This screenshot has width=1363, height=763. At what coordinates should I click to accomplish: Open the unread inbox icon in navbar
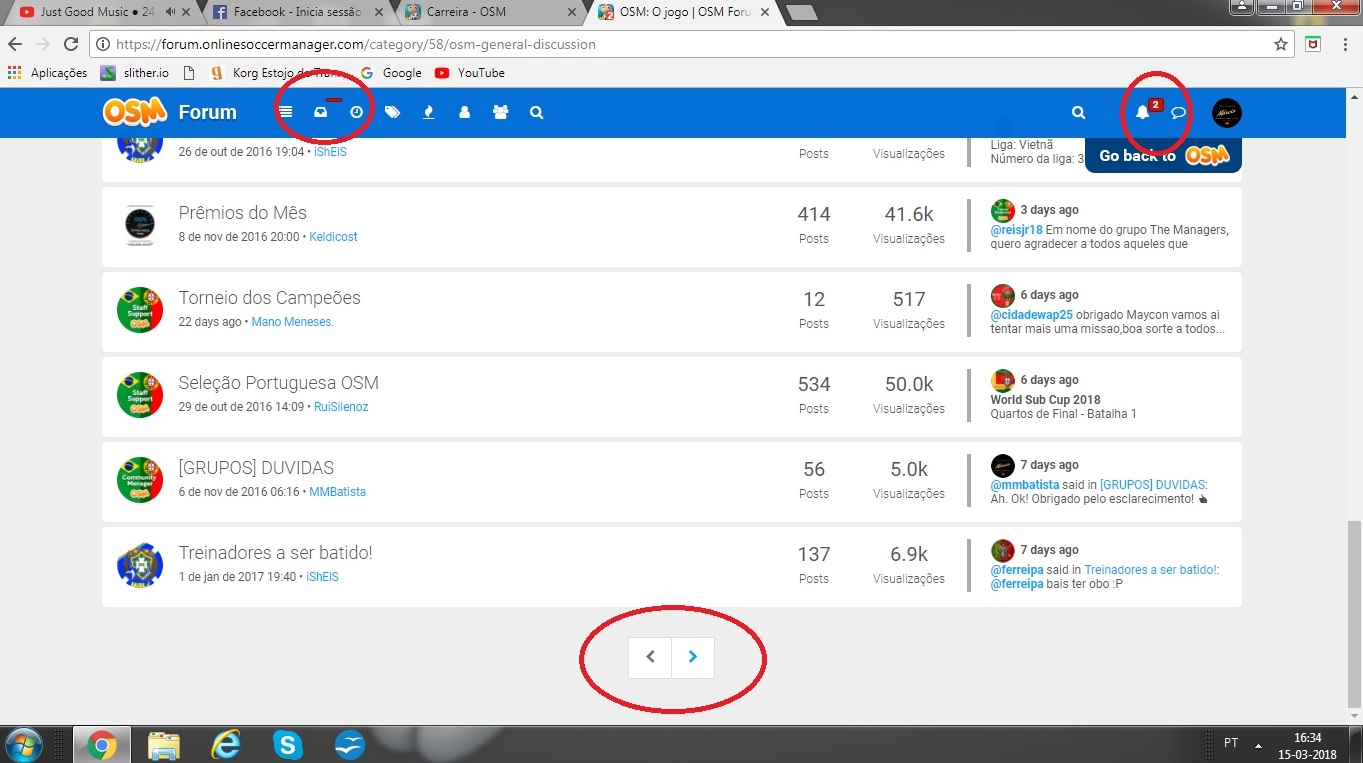click(320, 113)
